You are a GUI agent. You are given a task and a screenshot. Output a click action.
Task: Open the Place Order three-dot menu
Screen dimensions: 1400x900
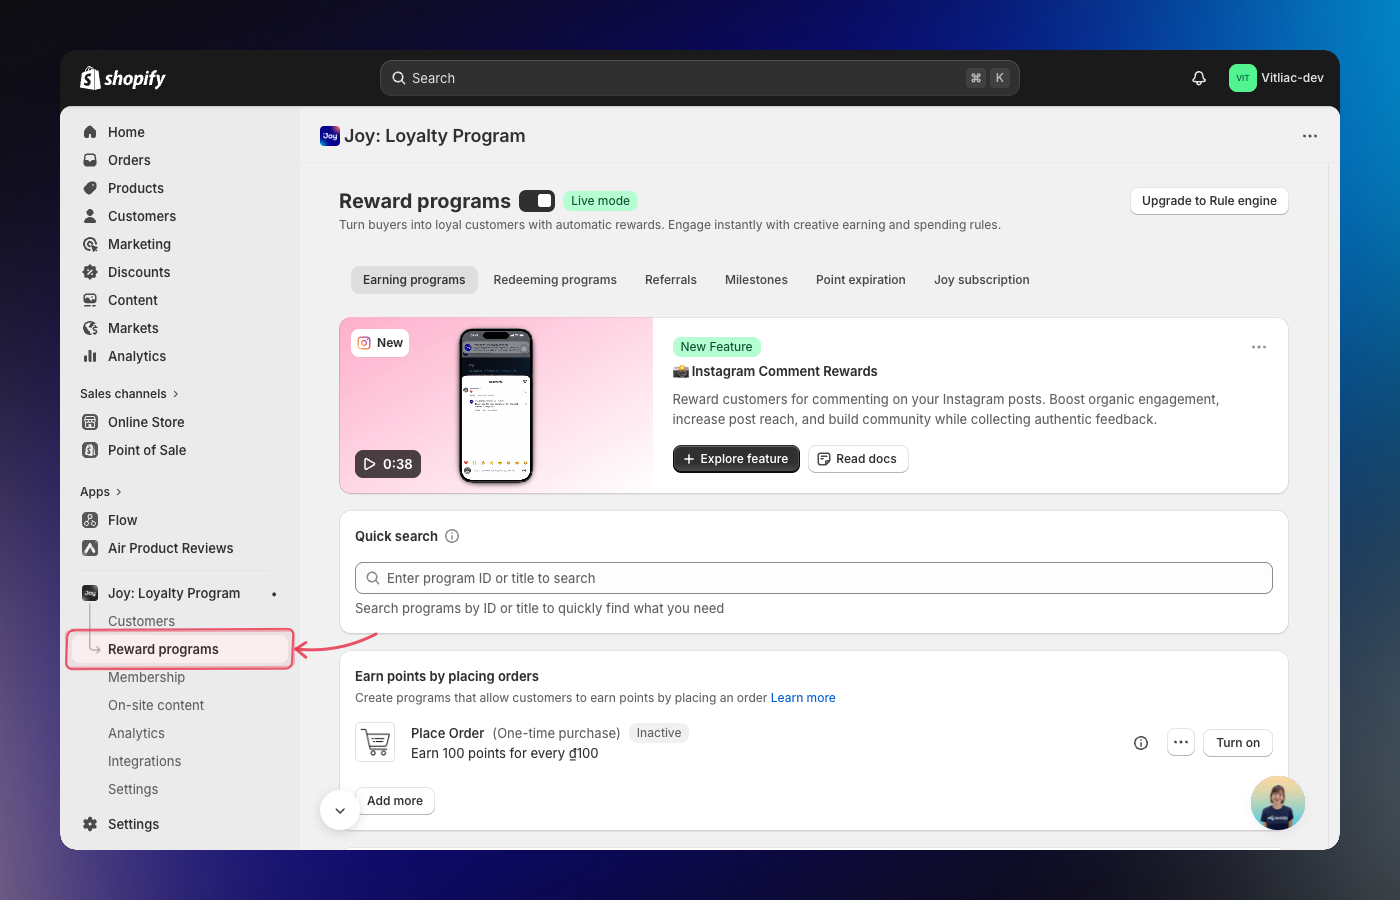click(x=1181, y=743)
